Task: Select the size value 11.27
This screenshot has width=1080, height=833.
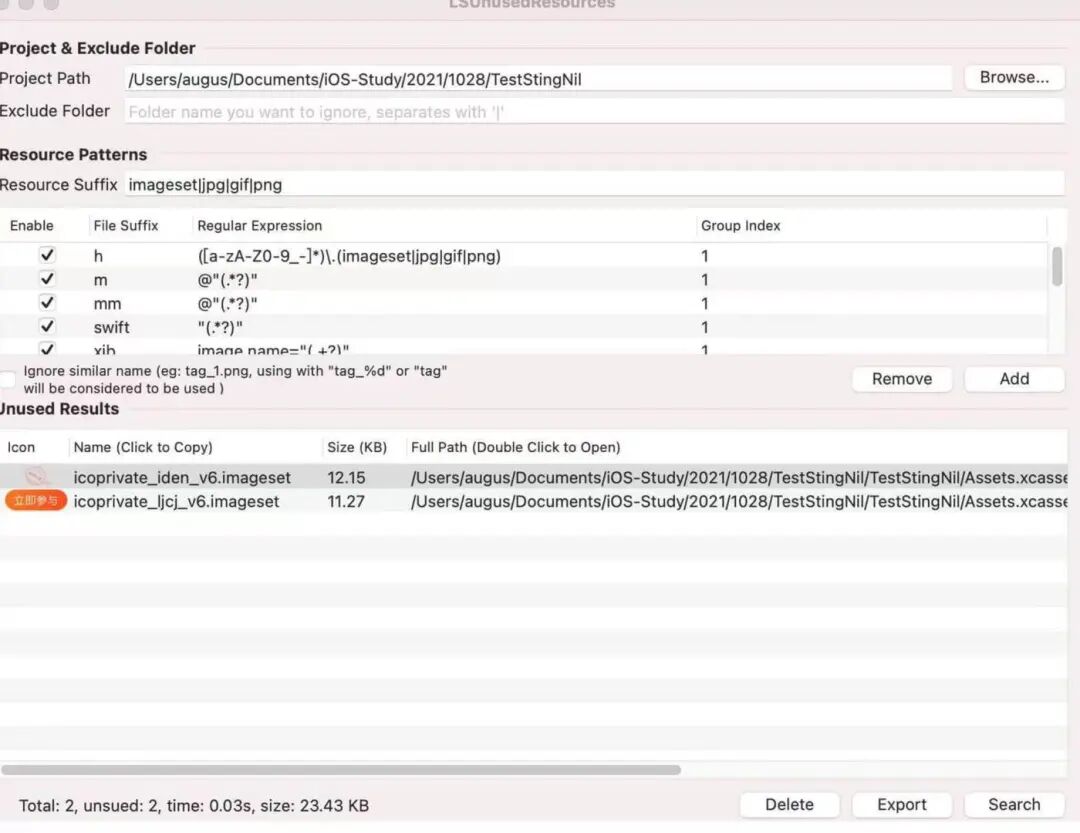Action: pos(346,502)
